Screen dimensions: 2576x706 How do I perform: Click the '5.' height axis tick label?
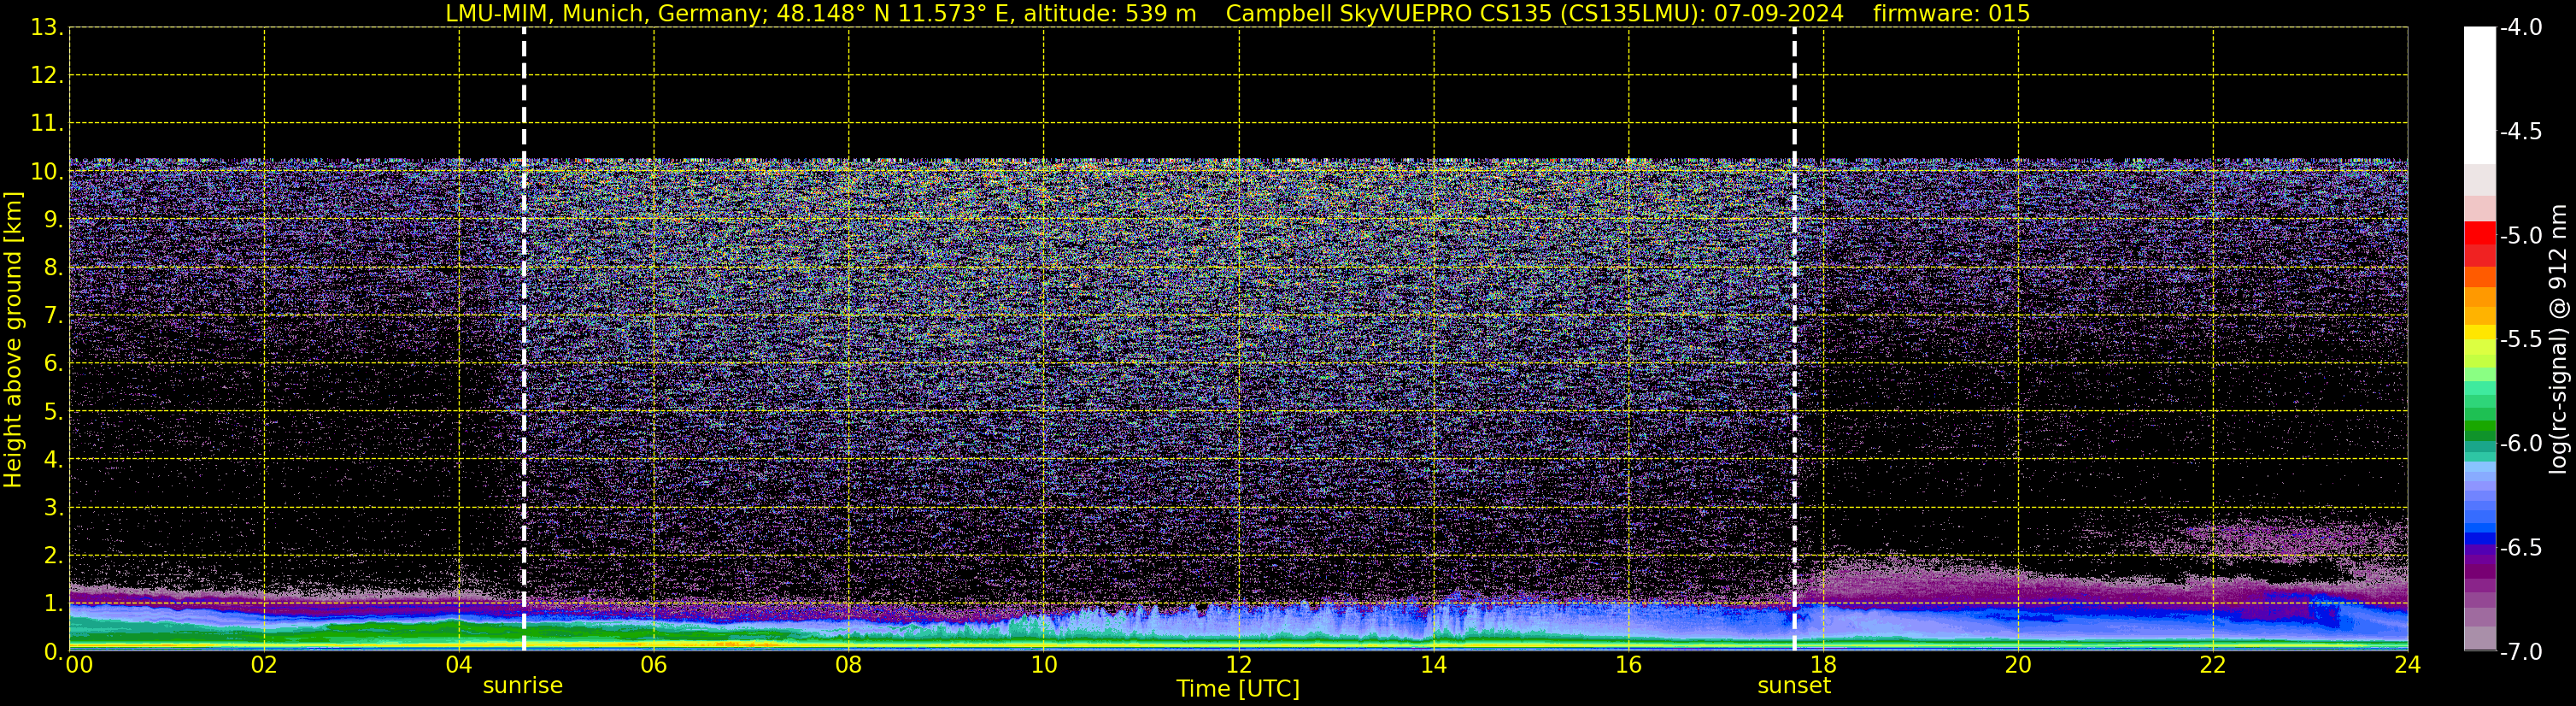coord(54,412)
